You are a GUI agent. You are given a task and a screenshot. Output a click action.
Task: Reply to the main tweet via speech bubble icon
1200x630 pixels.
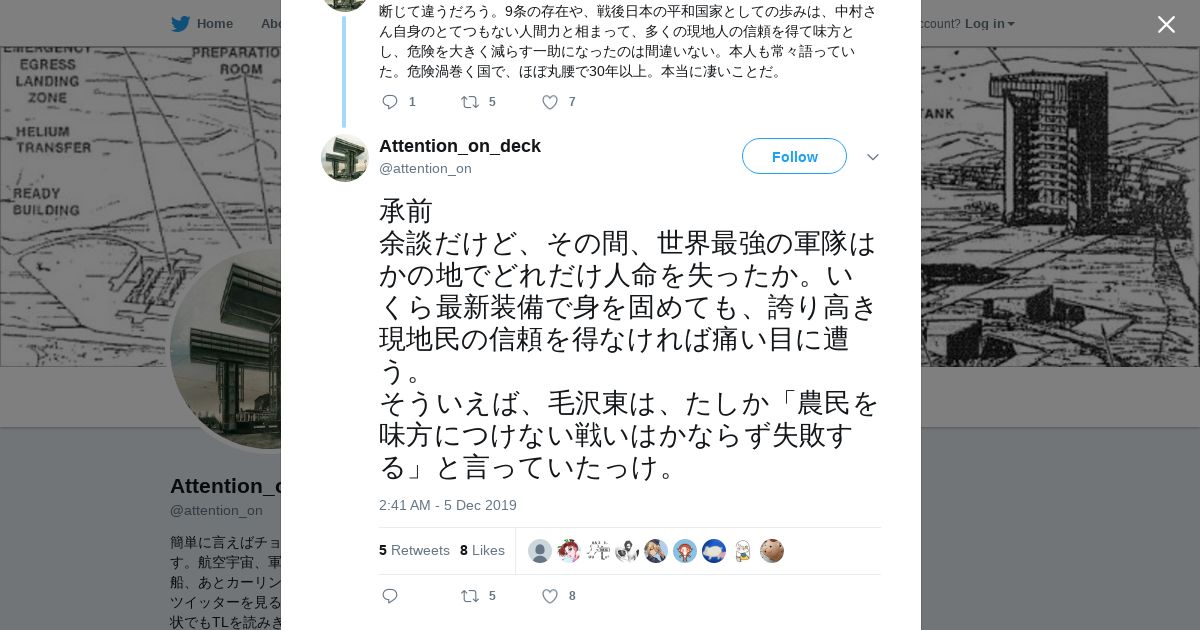[x=390, y=596]
